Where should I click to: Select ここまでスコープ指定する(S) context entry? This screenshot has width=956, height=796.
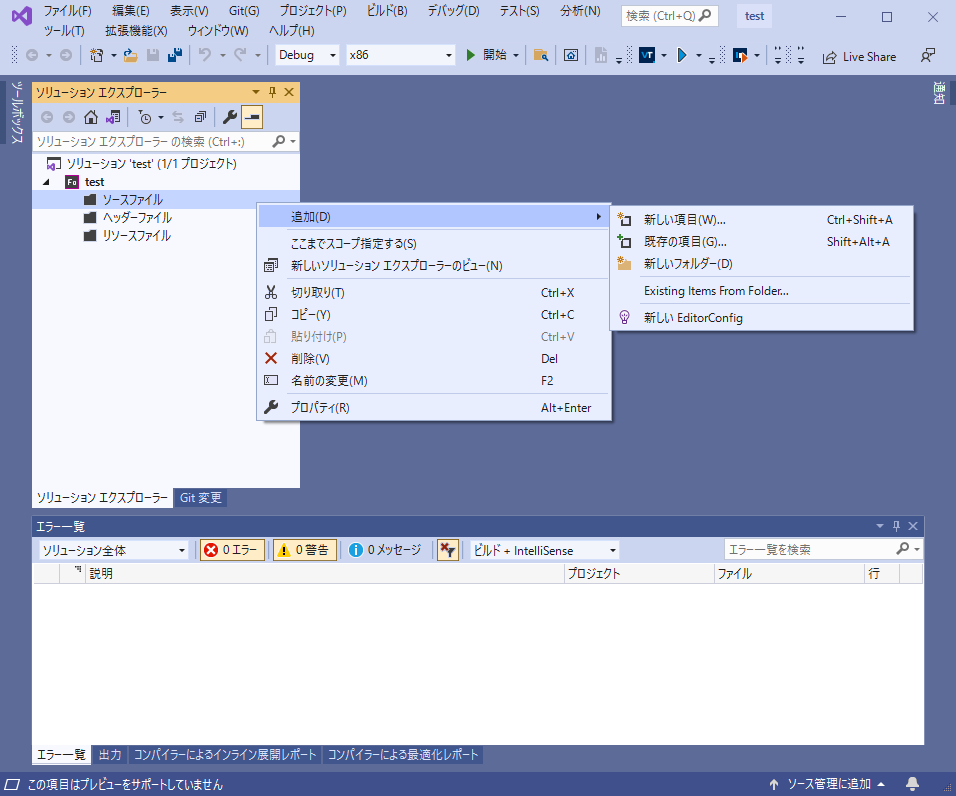tap(434, 243)
